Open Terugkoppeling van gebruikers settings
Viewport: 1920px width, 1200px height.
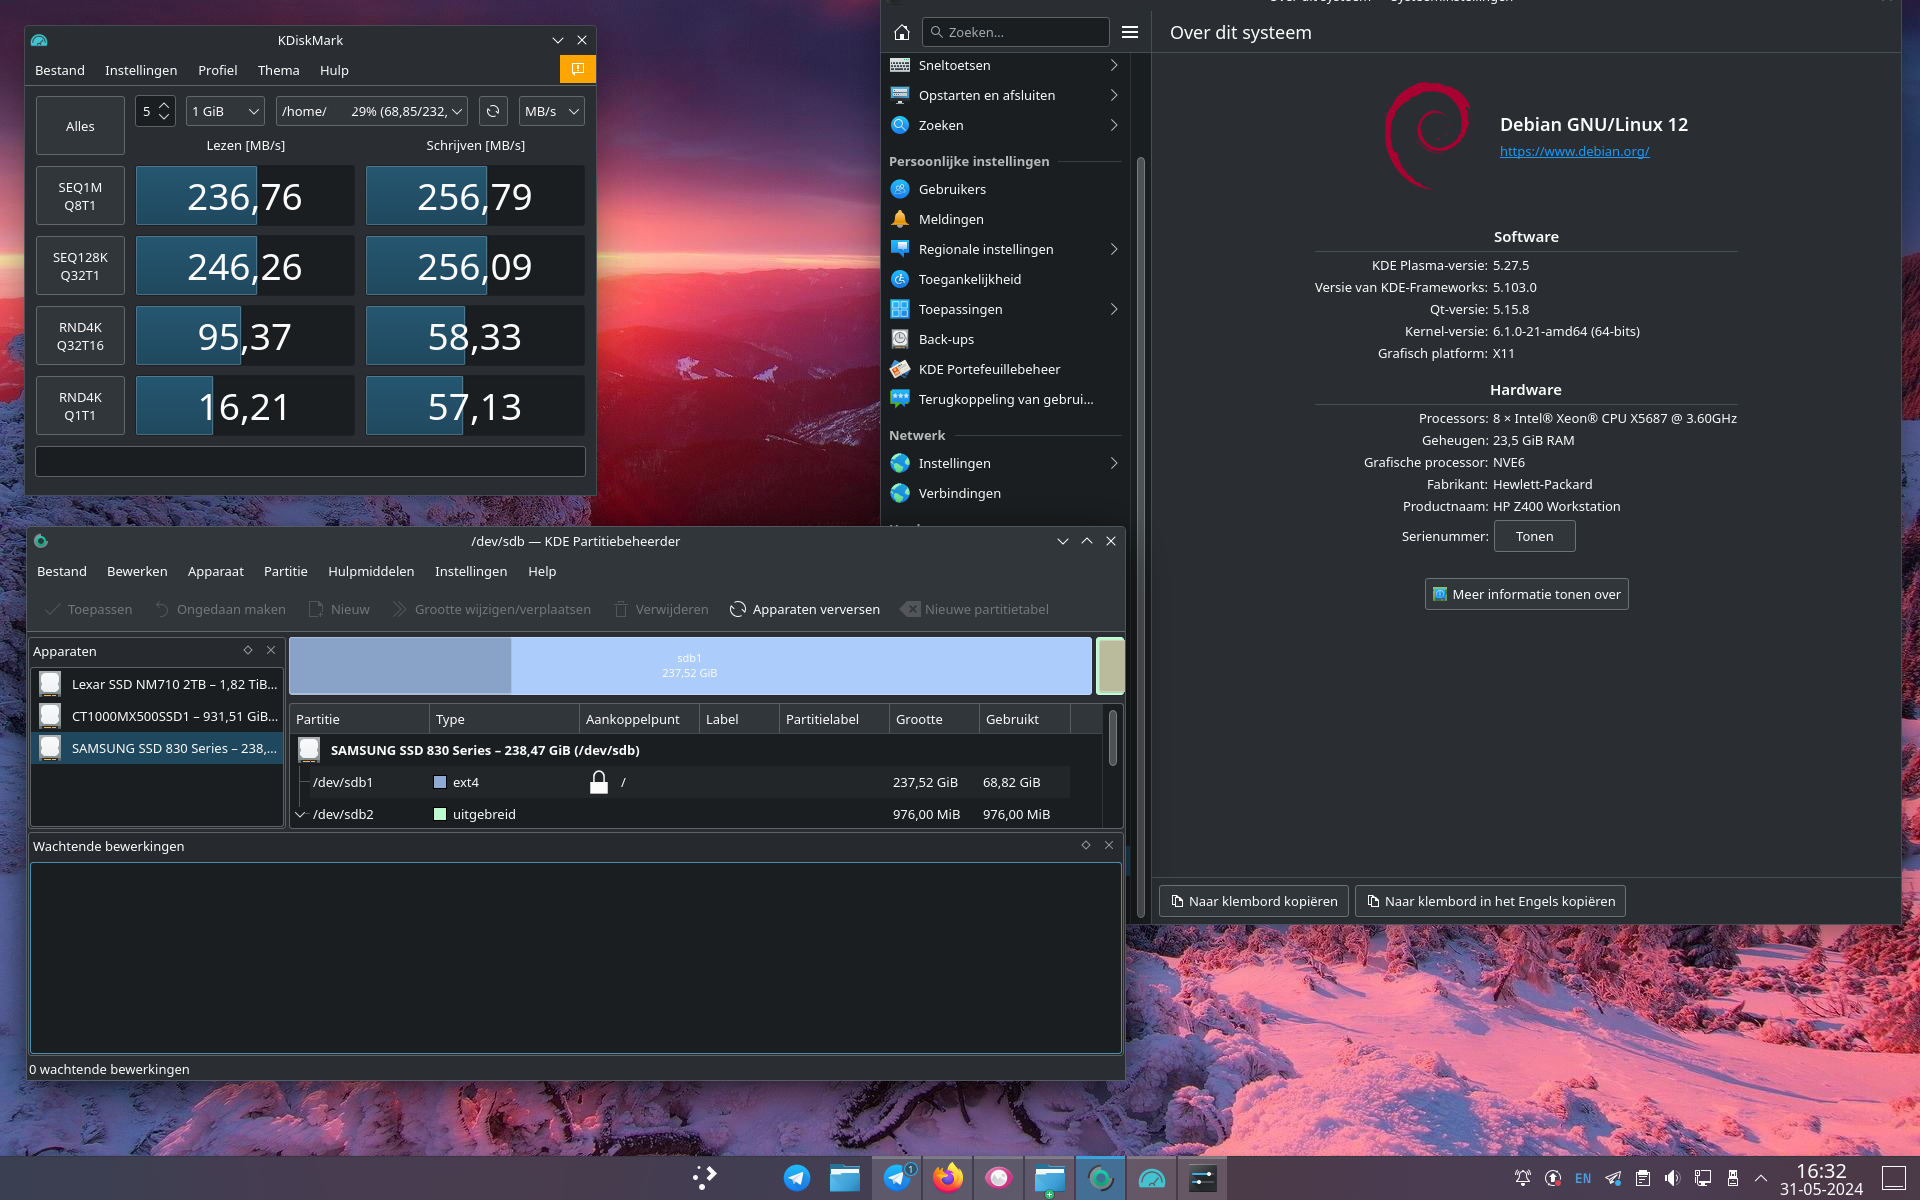click(1004, 399)
